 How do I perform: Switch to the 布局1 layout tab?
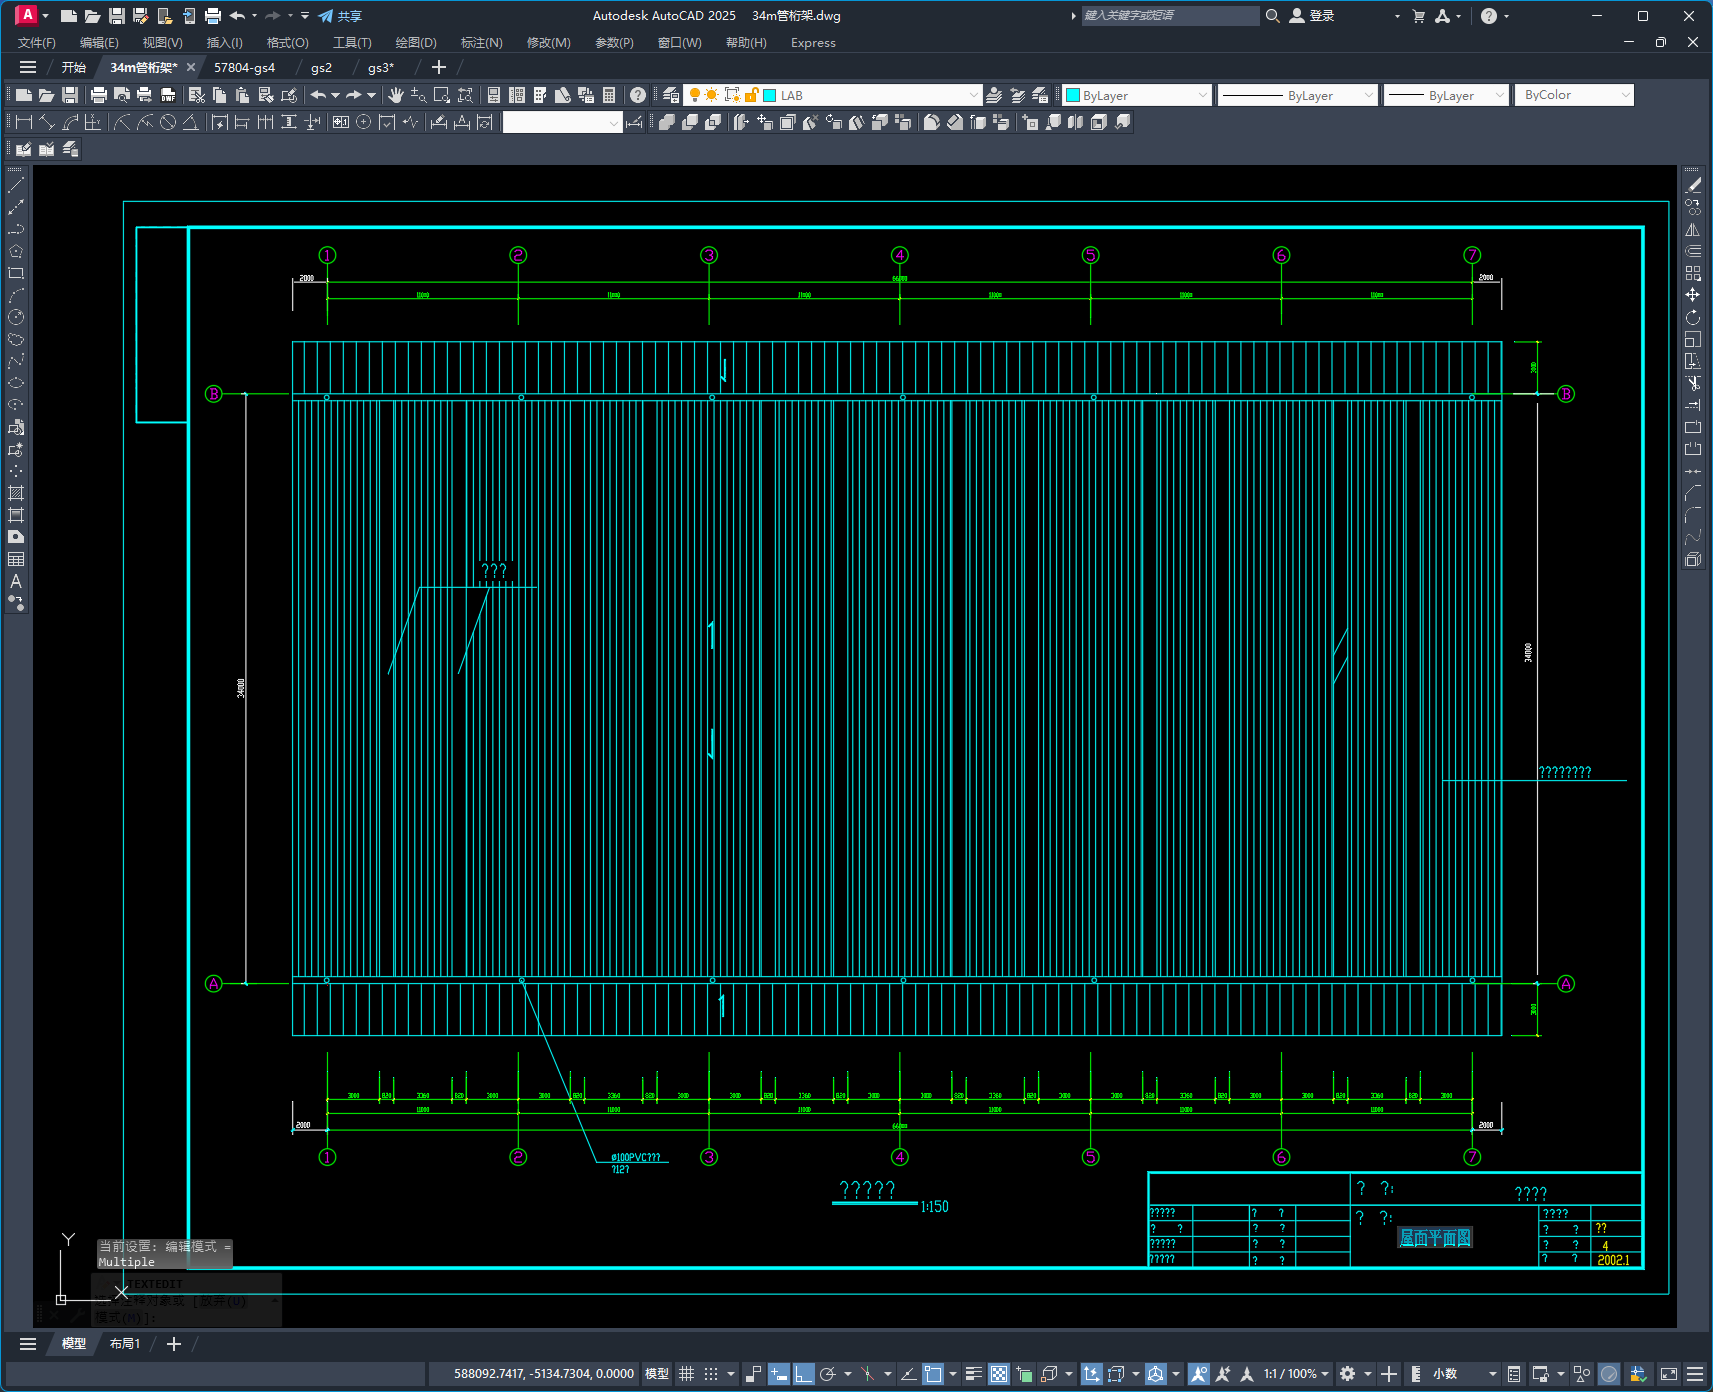(x=125, y=1344)
